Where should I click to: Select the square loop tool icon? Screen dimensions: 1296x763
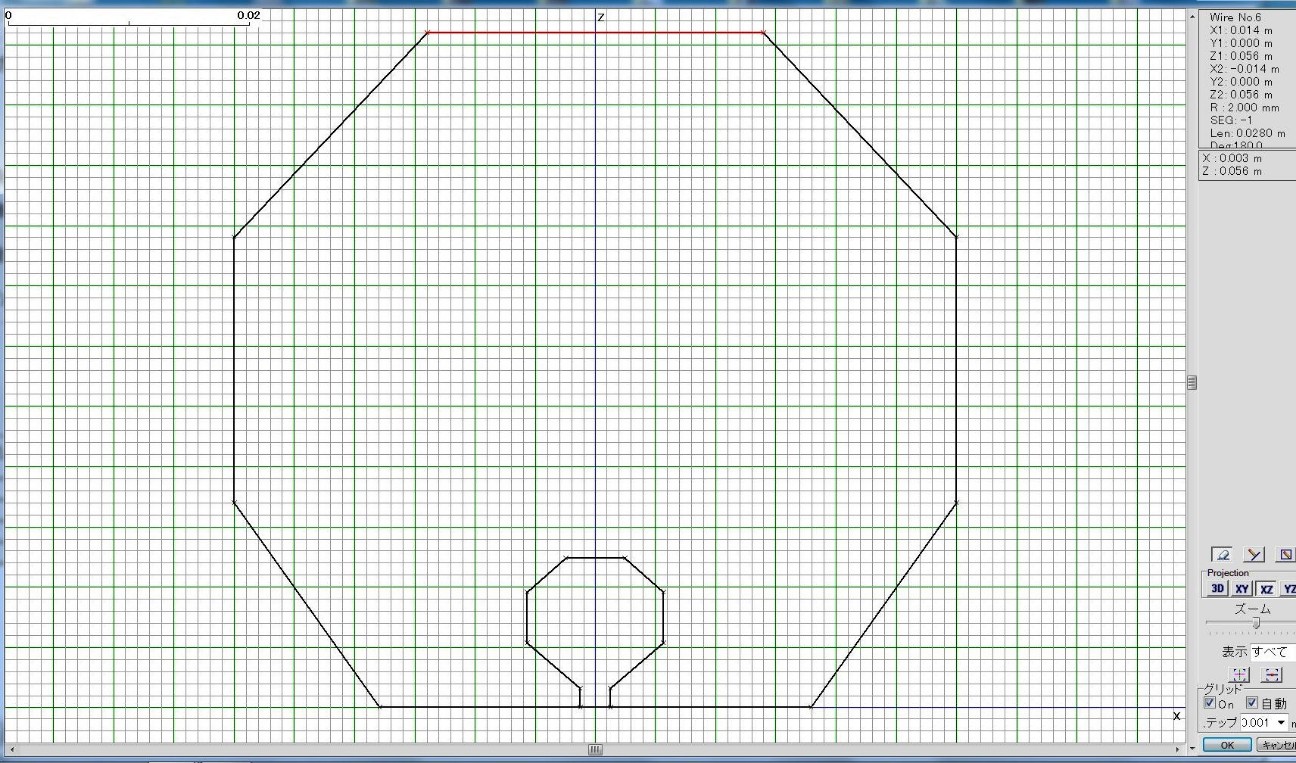click(x=1286, y=554)
